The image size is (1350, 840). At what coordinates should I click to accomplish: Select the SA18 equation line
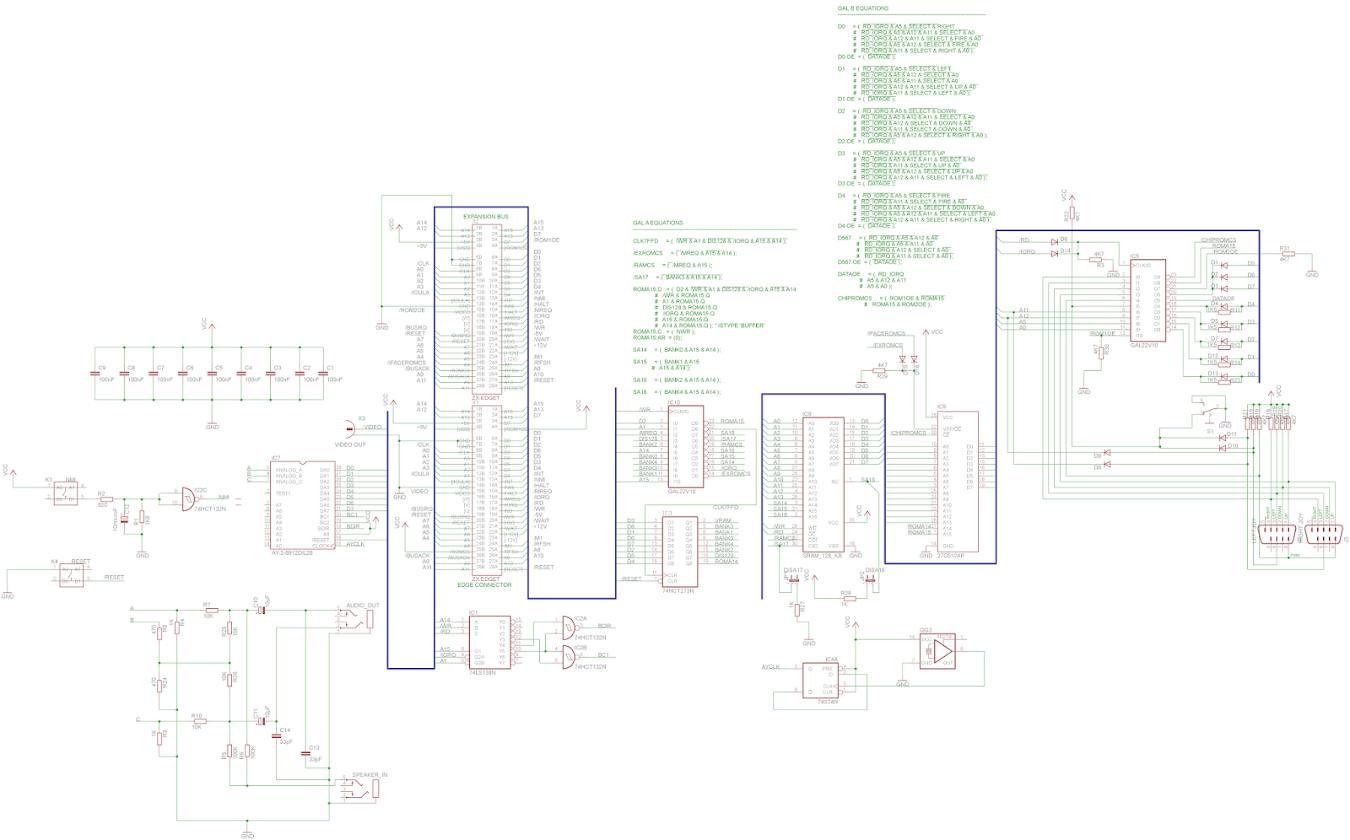677,392
